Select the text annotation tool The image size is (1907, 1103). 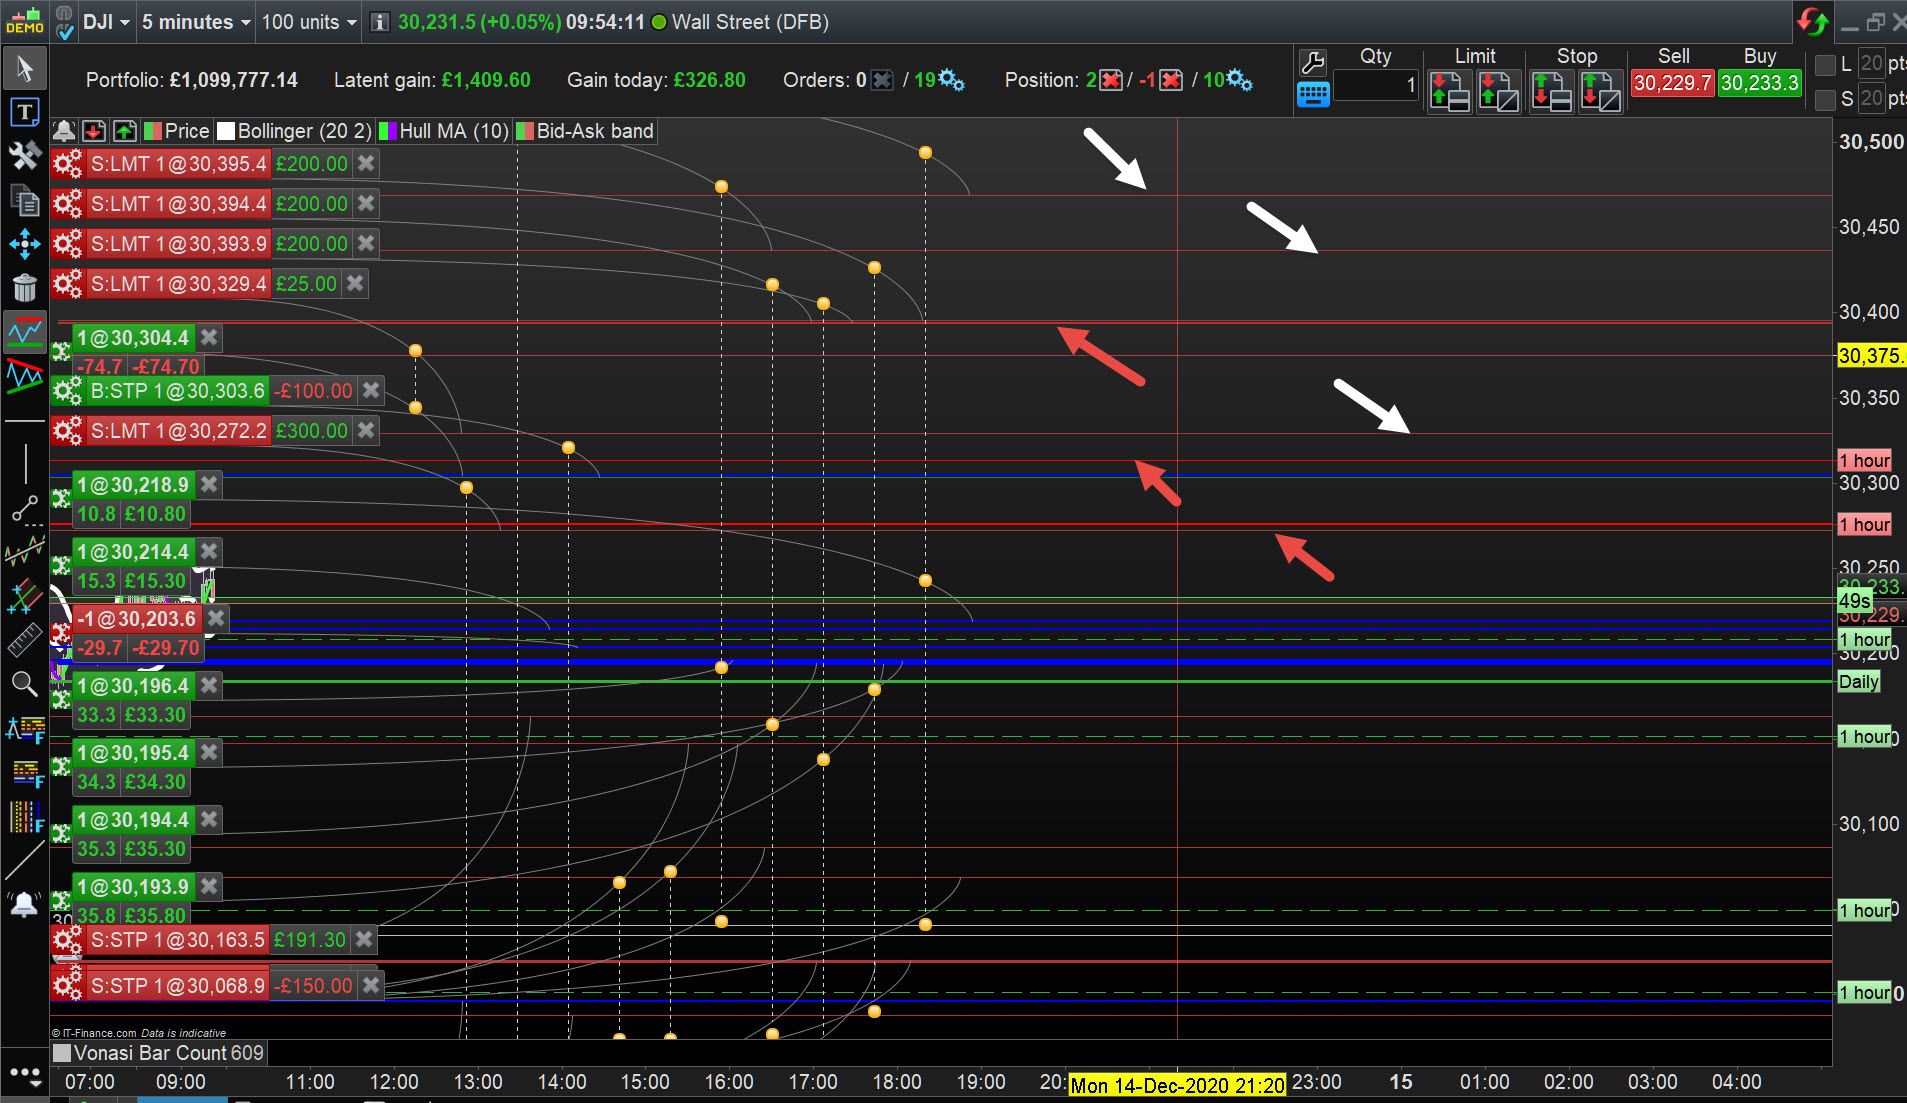(25, 112)
